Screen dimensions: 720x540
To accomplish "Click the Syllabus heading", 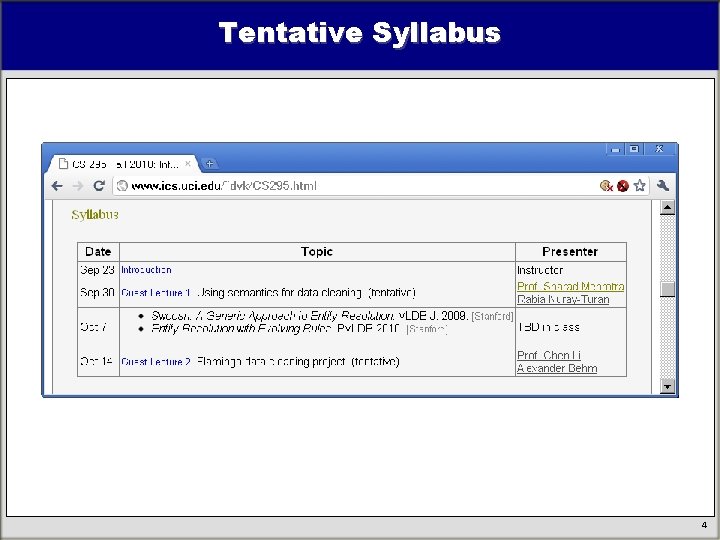I will [x=95, y=214].
